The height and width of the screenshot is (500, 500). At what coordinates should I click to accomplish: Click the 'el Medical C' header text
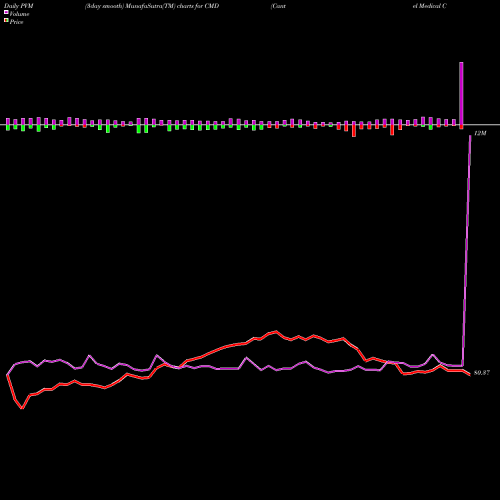pyautogui.click(x=430, y=6)
